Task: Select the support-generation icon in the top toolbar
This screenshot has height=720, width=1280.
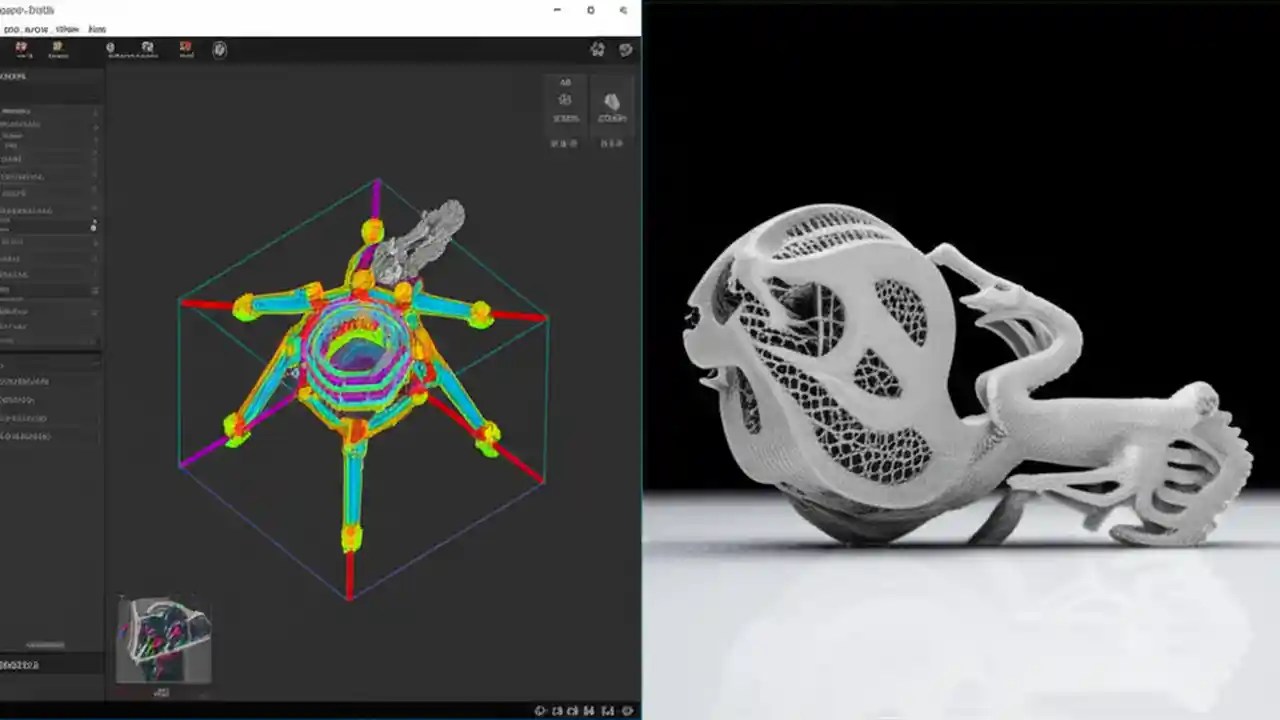Action: click(146, 48)
